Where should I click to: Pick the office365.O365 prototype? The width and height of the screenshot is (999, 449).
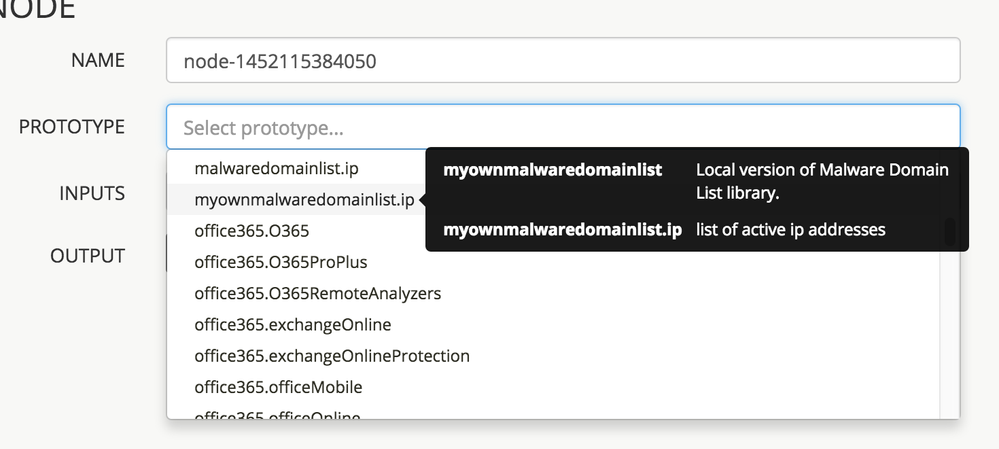pos(252,231)
